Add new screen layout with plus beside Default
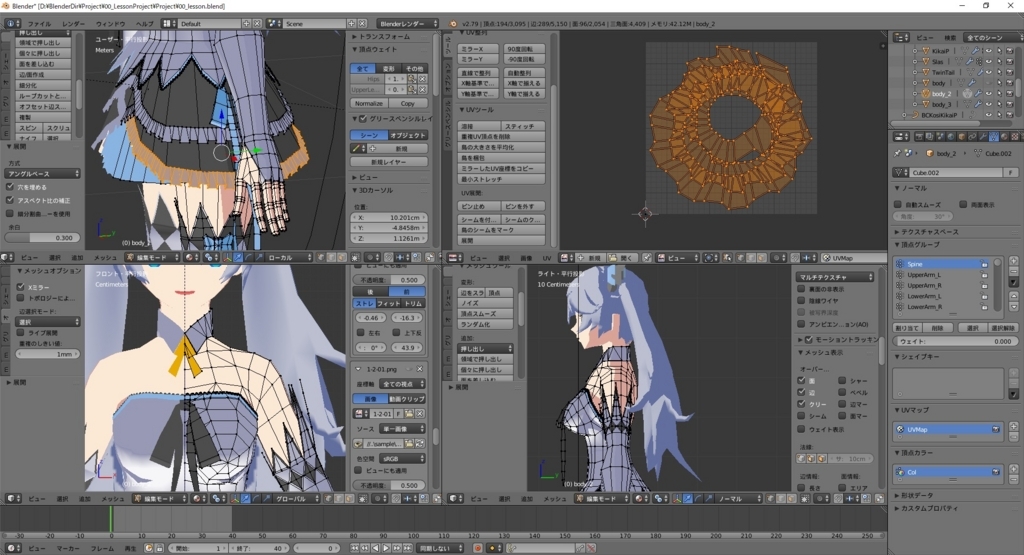 pos(246,24)
